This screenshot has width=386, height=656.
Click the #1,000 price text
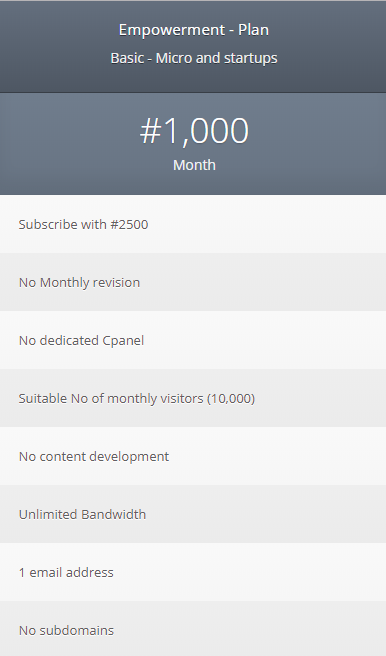[194, 131]
